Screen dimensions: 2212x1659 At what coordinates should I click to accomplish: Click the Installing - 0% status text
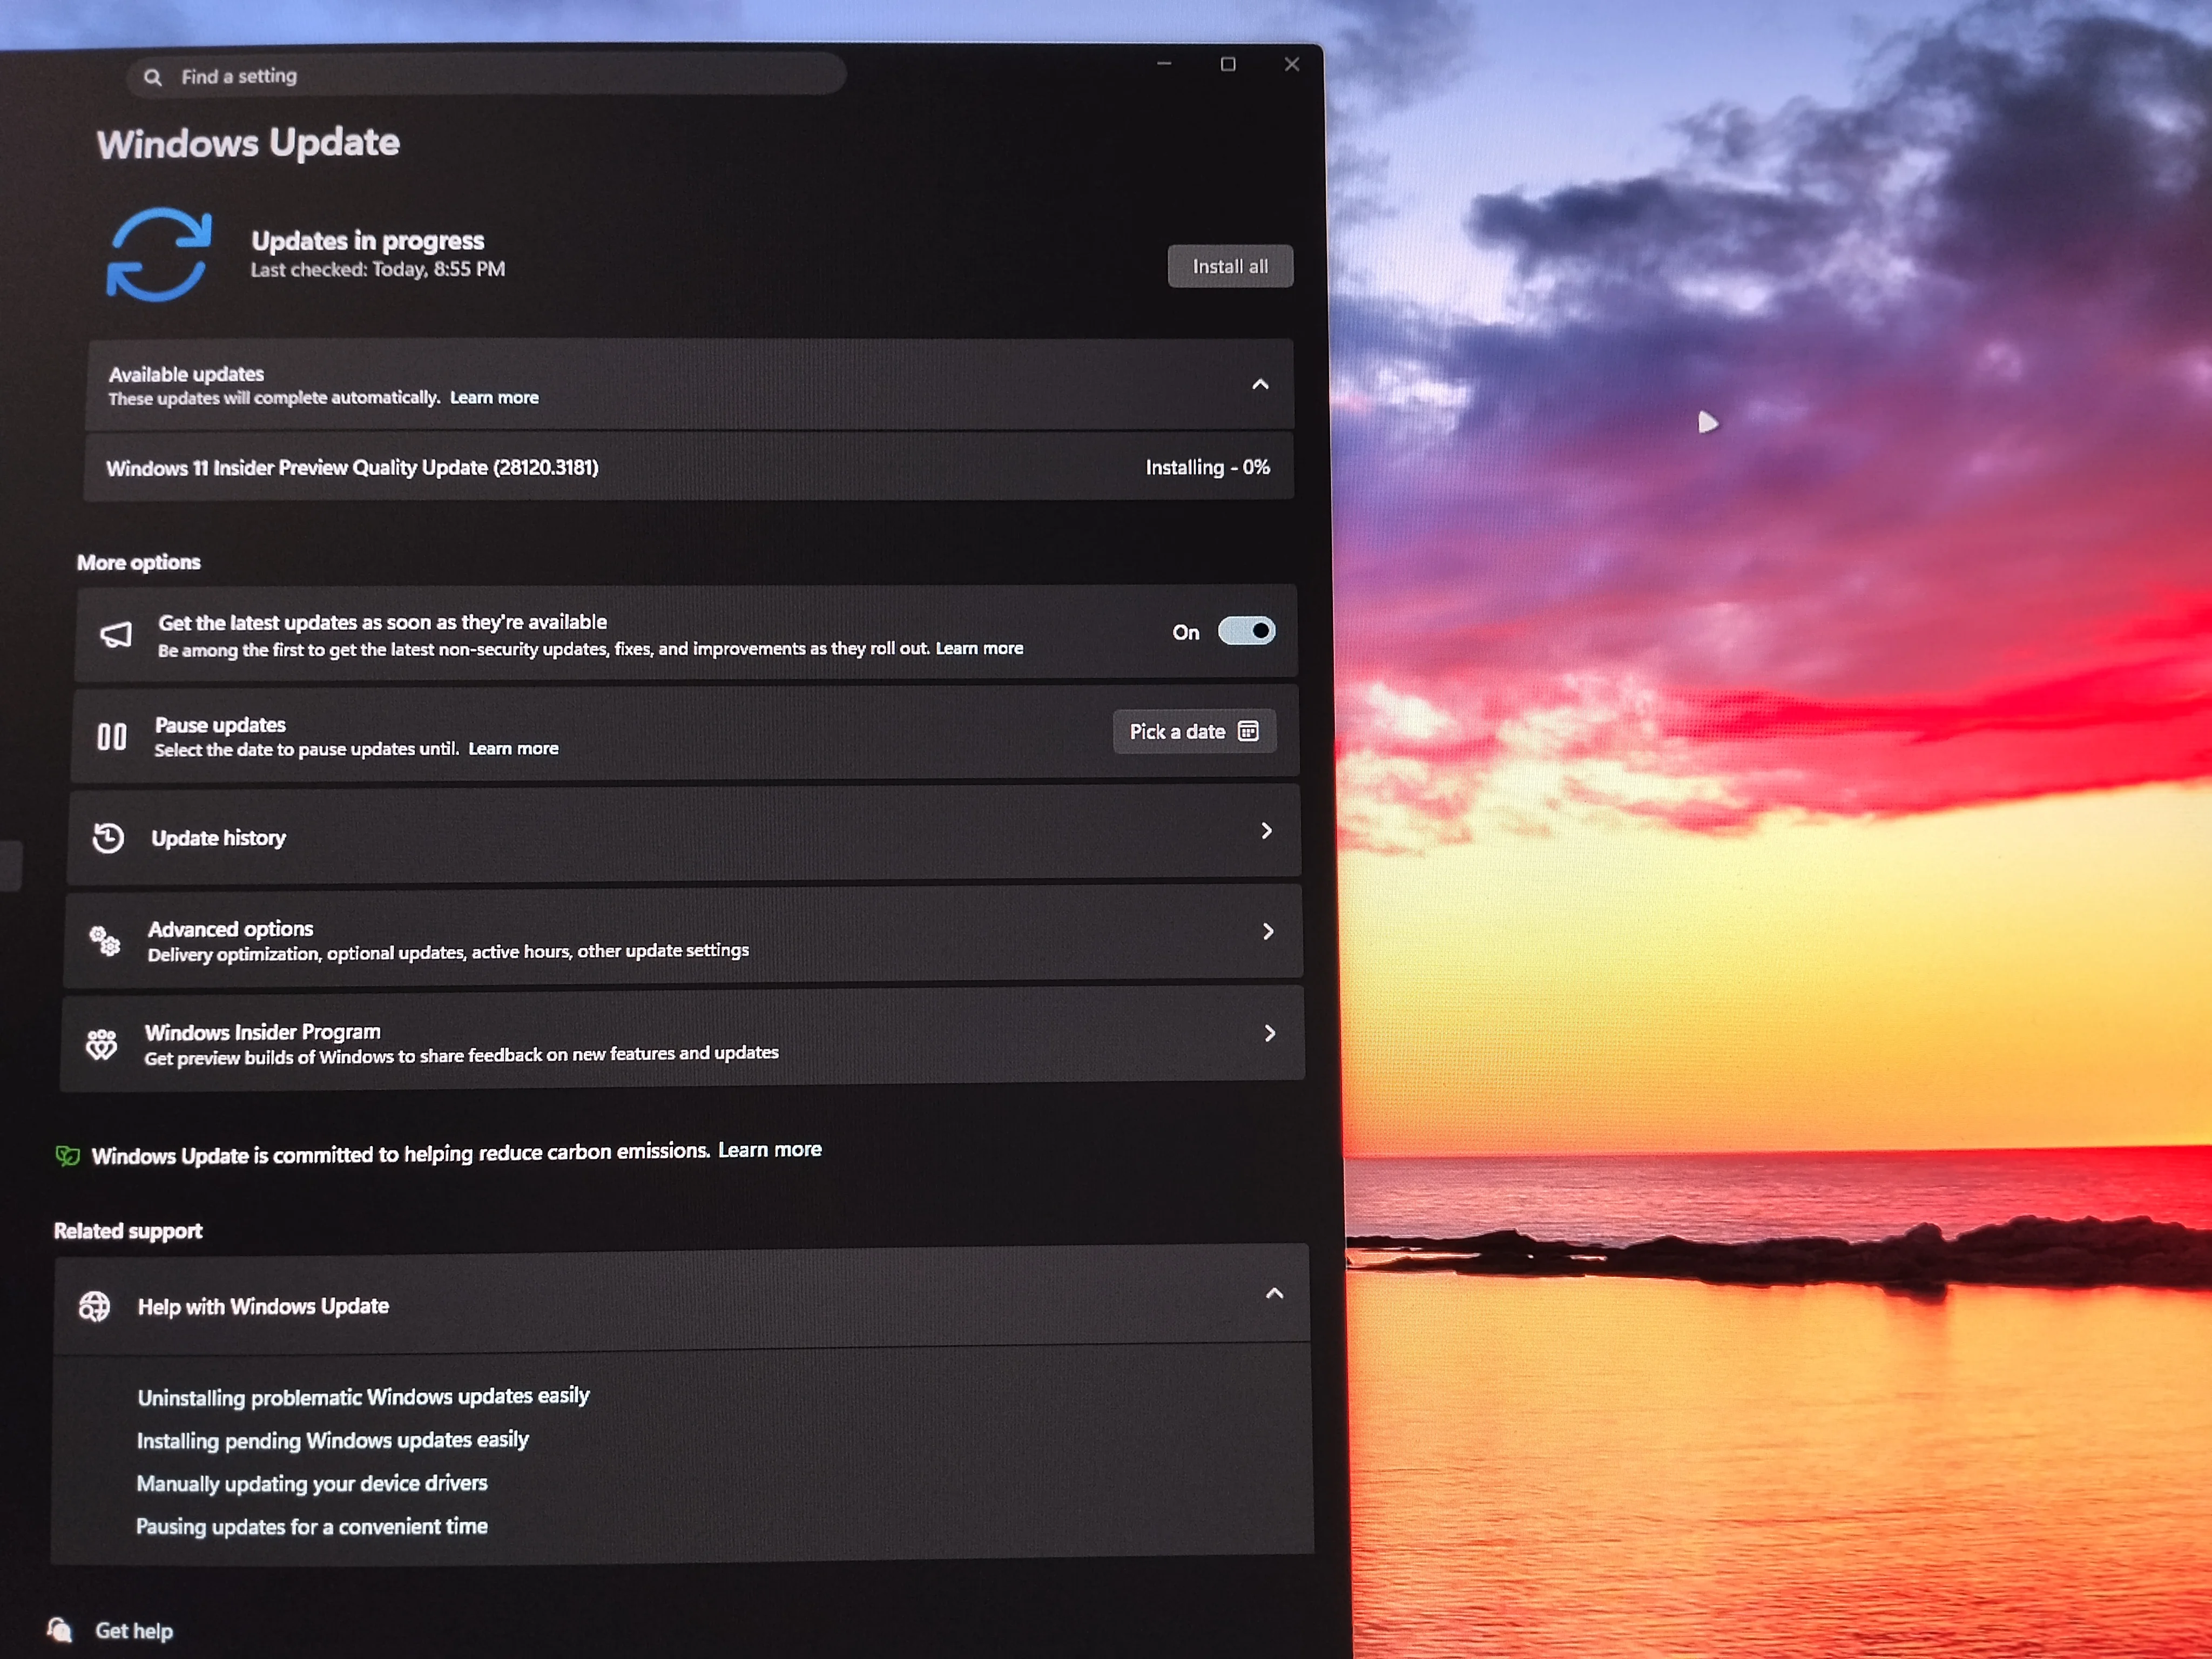click(1207, 467)
